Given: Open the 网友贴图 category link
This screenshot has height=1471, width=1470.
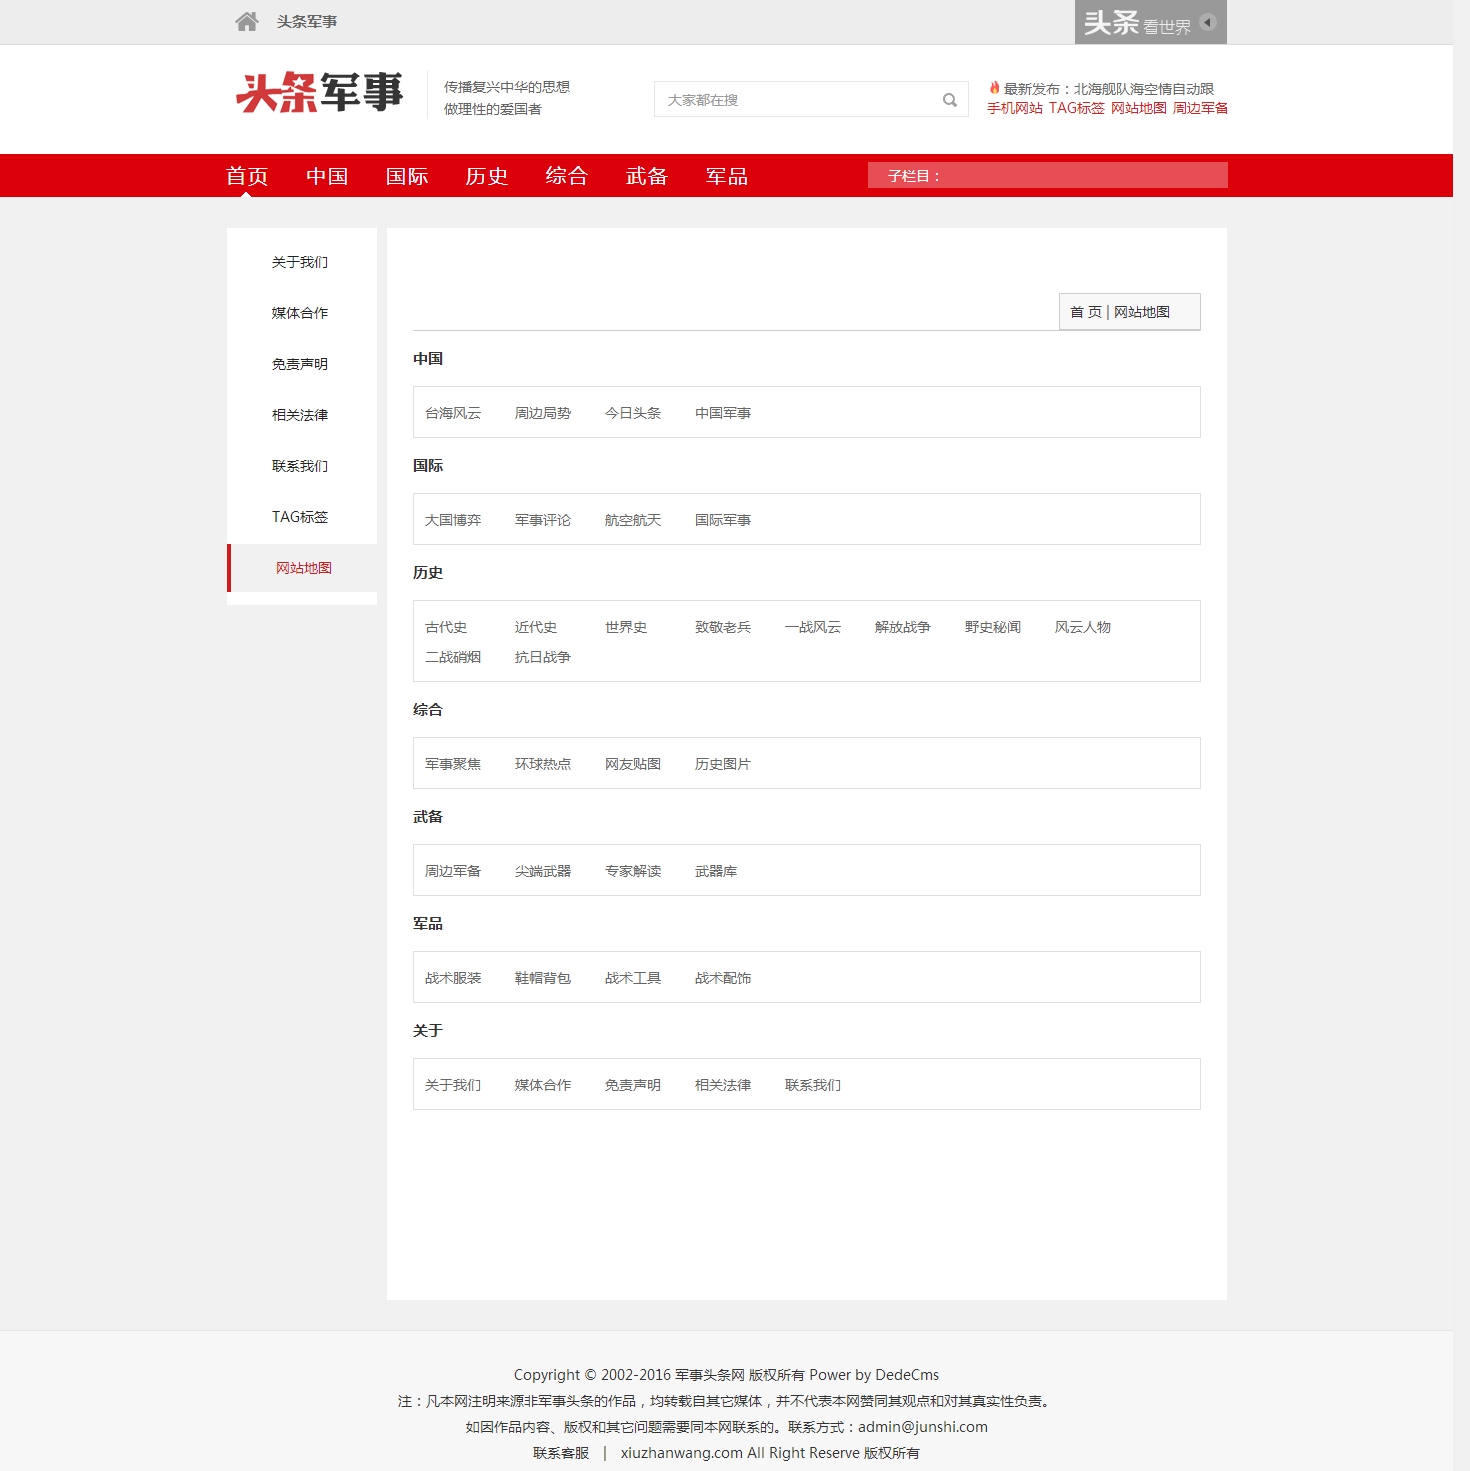Looking at the screenshot, I should (633, 764).
